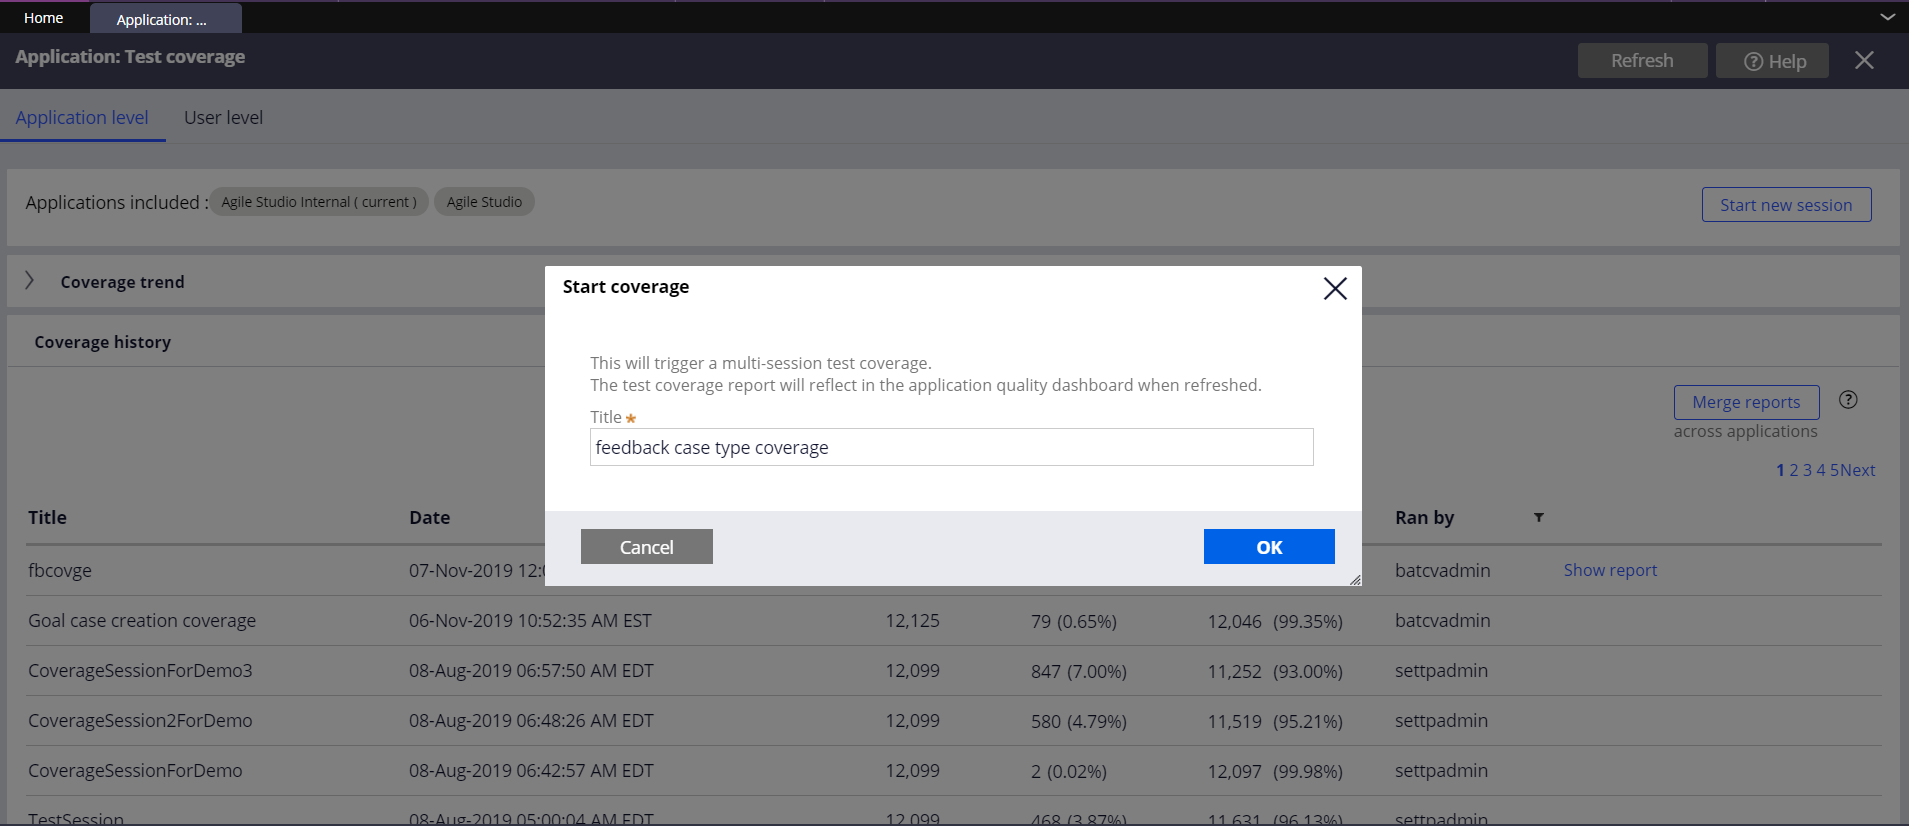
Task: Go to page 5 of history
Action: pos(1834,470)
